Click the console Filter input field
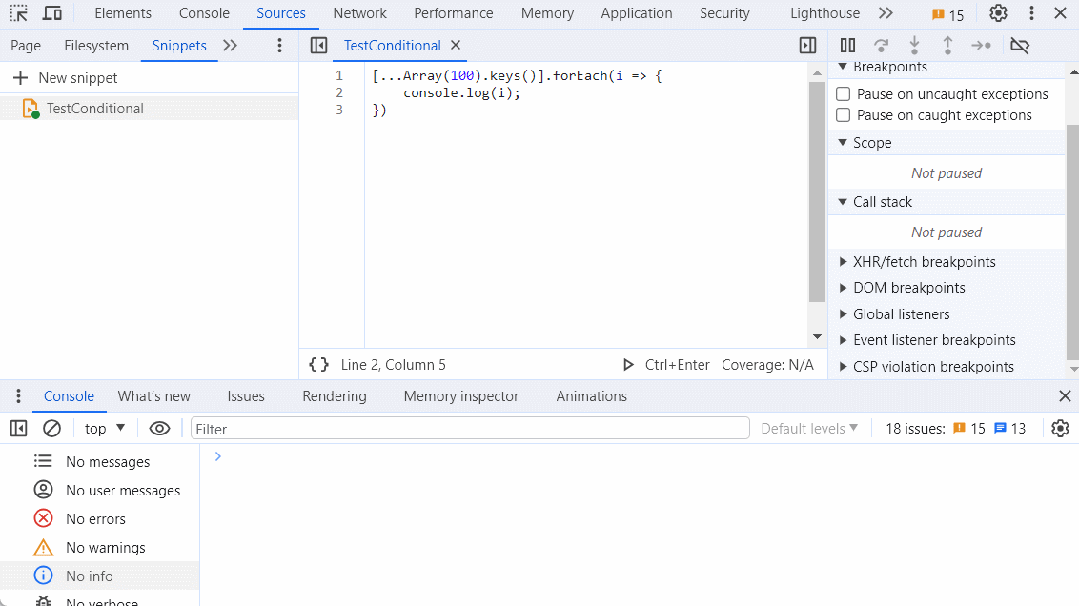This screenshot has width=1079, height=606. [470, 429]
